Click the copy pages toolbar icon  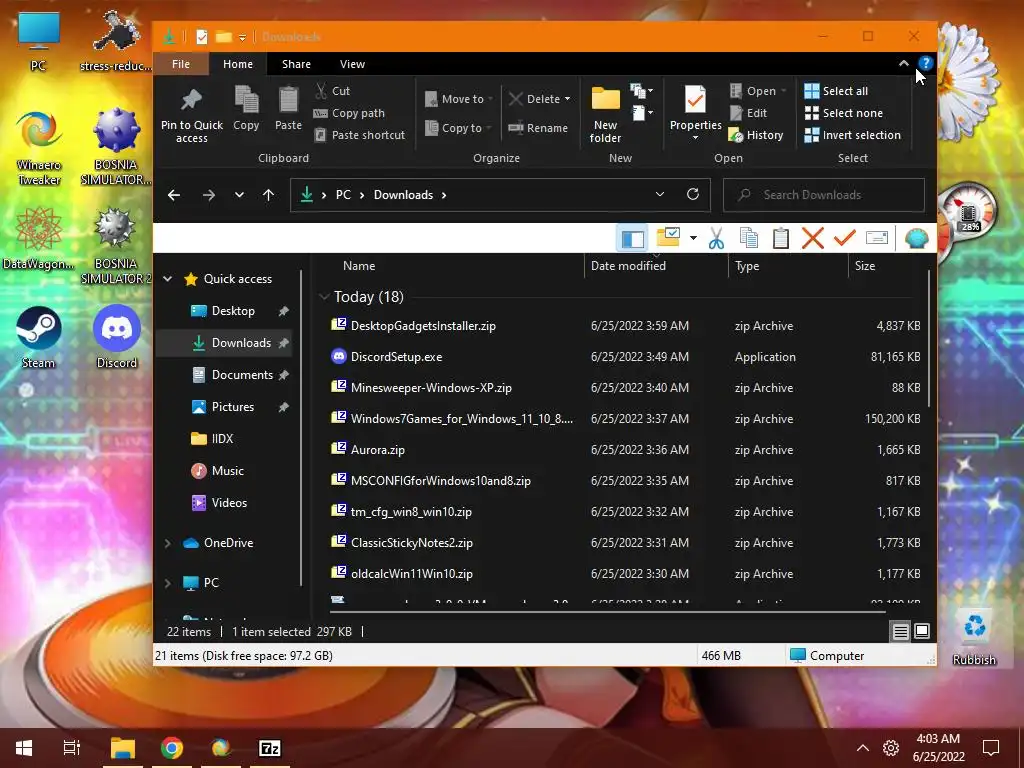748,238
